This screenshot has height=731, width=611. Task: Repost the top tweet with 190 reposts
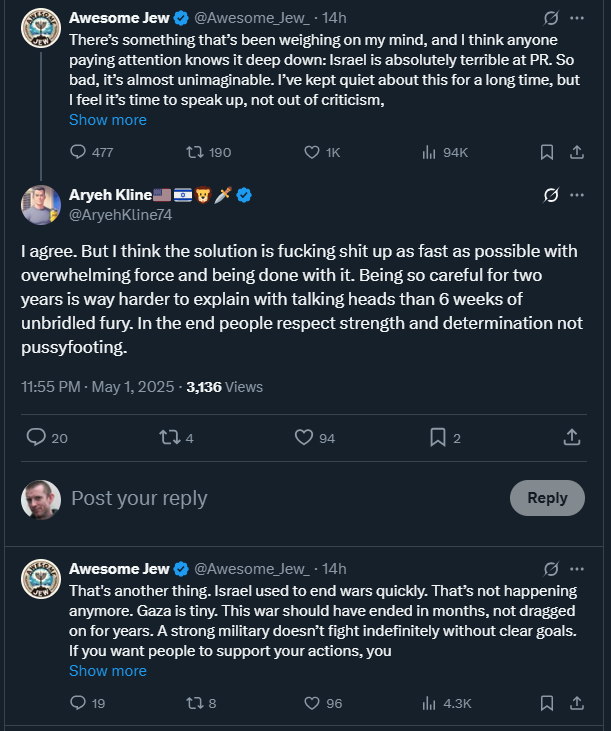[195, 152]
